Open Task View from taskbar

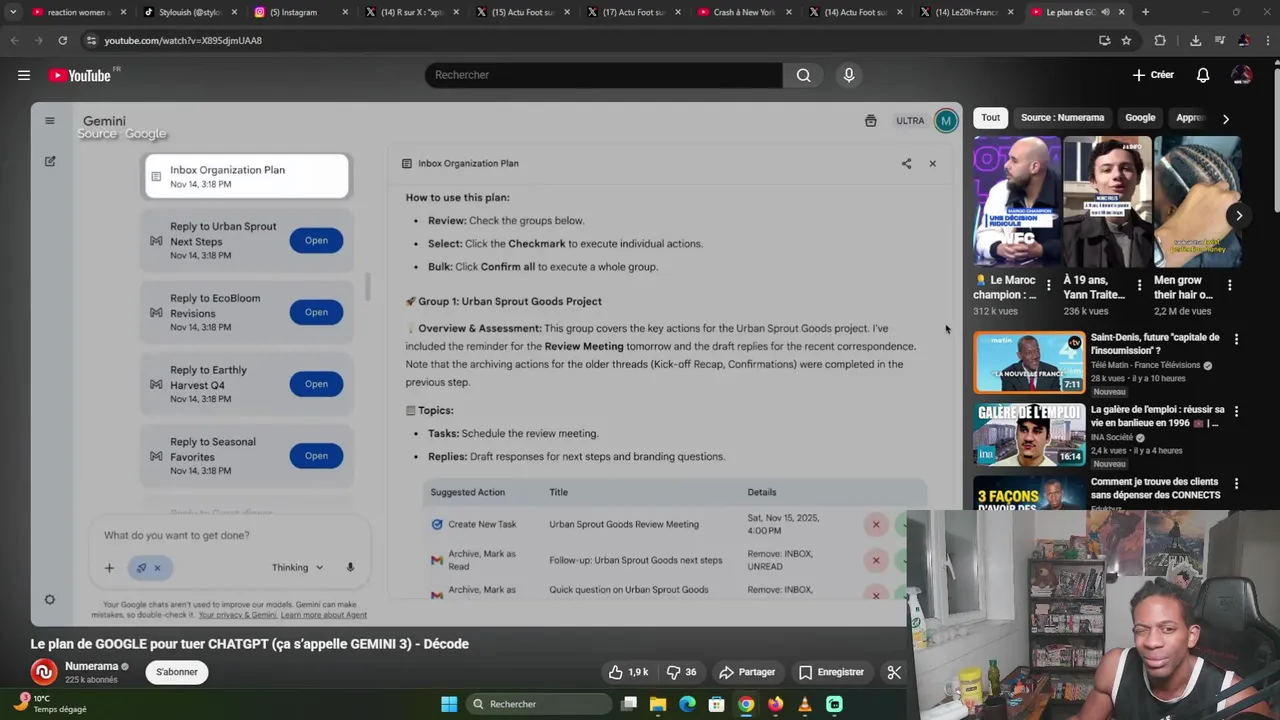[629, 704]
